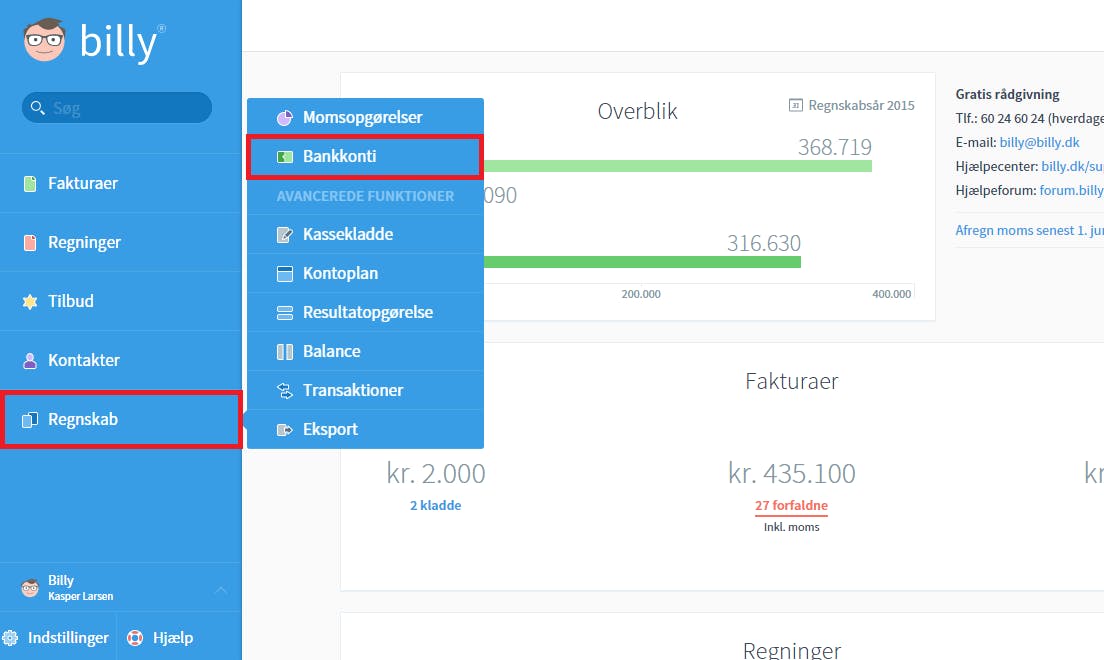Open Transaktioner from the submenu
The image size is (1104, 660).
click(365, 390)
